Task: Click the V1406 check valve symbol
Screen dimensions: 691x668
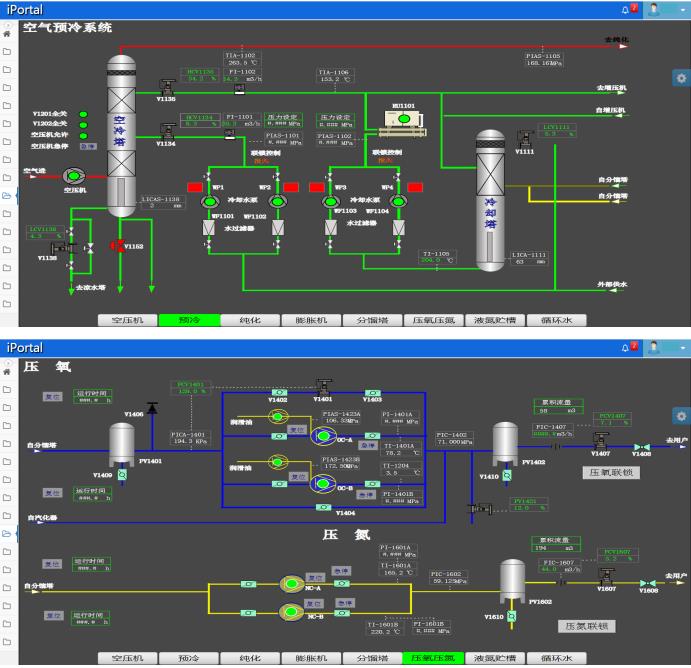Action: coord(151,406)
